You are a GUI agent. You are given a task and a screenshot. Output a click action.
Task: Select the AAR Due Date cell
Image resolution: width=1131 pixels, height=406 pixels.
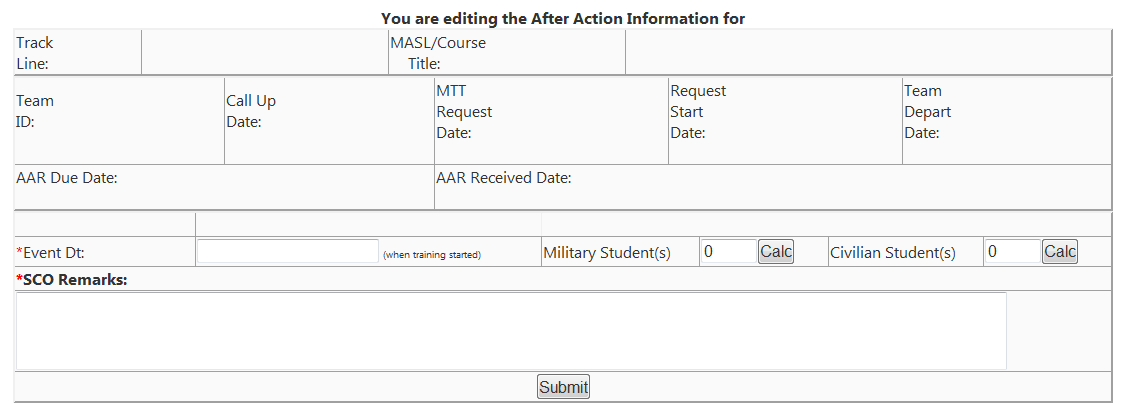point(67,178)
